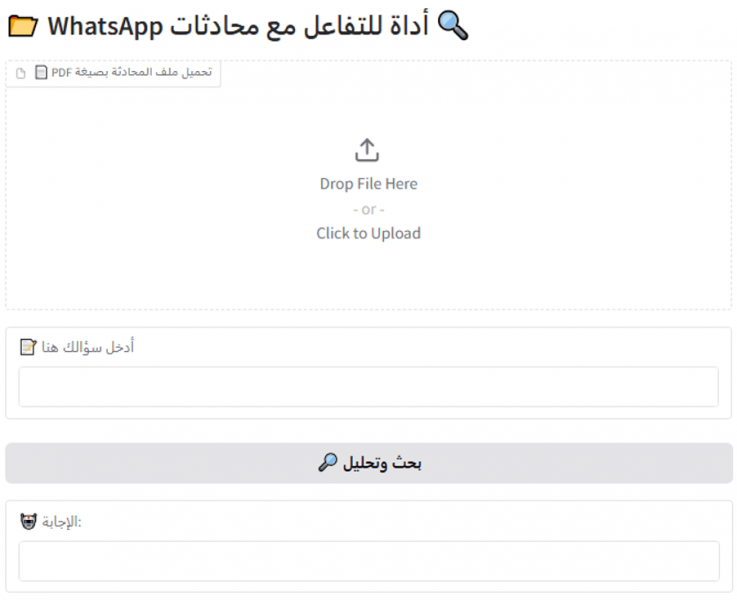Click the yellow folder emoji in the title
The height and width of the screenshot is (600, 737).
tap(23, 26)
